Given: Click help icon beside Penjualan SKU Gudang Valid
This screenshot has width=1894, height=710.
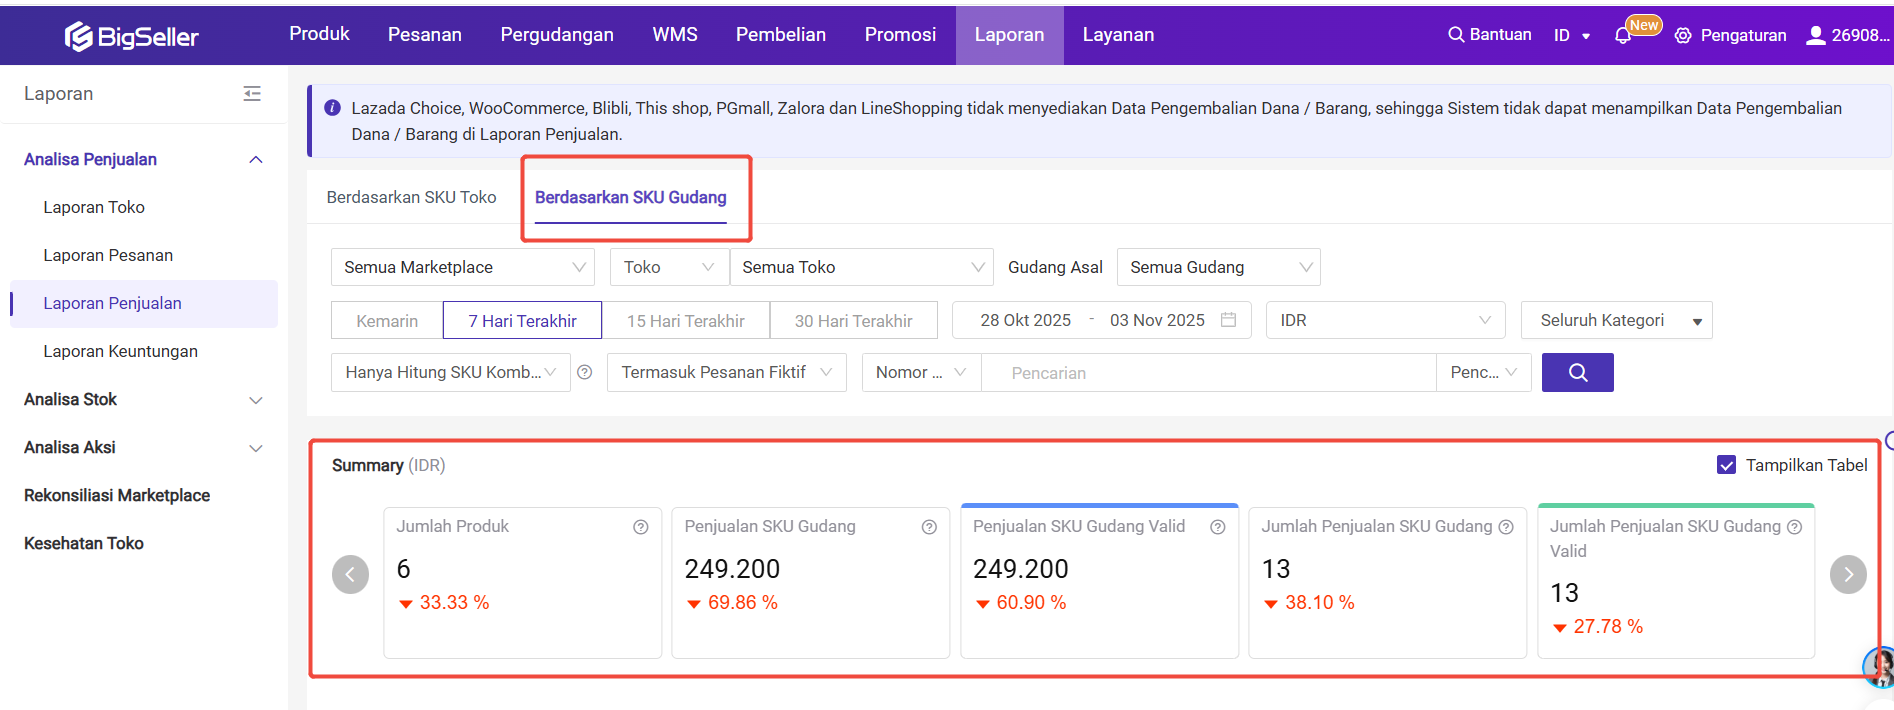Looking at the screenshot, I should click(x=1217, y=527).
